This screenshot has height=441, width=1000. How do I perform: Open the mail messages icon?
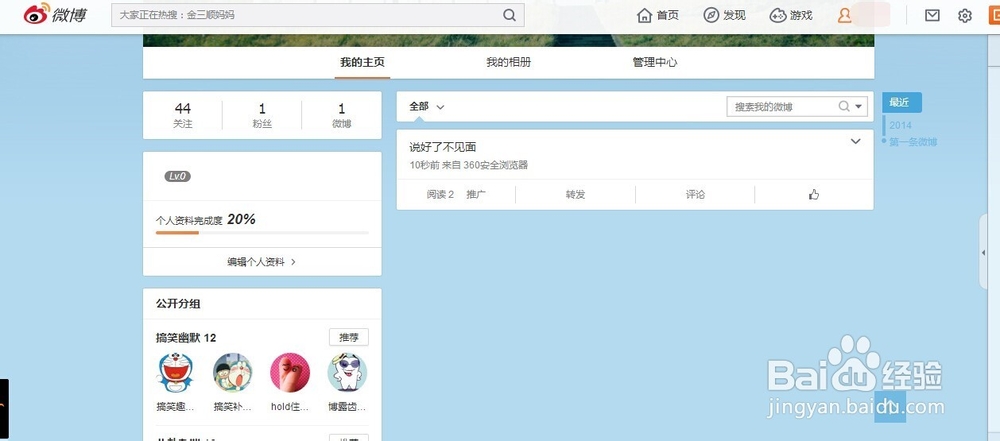932,15
